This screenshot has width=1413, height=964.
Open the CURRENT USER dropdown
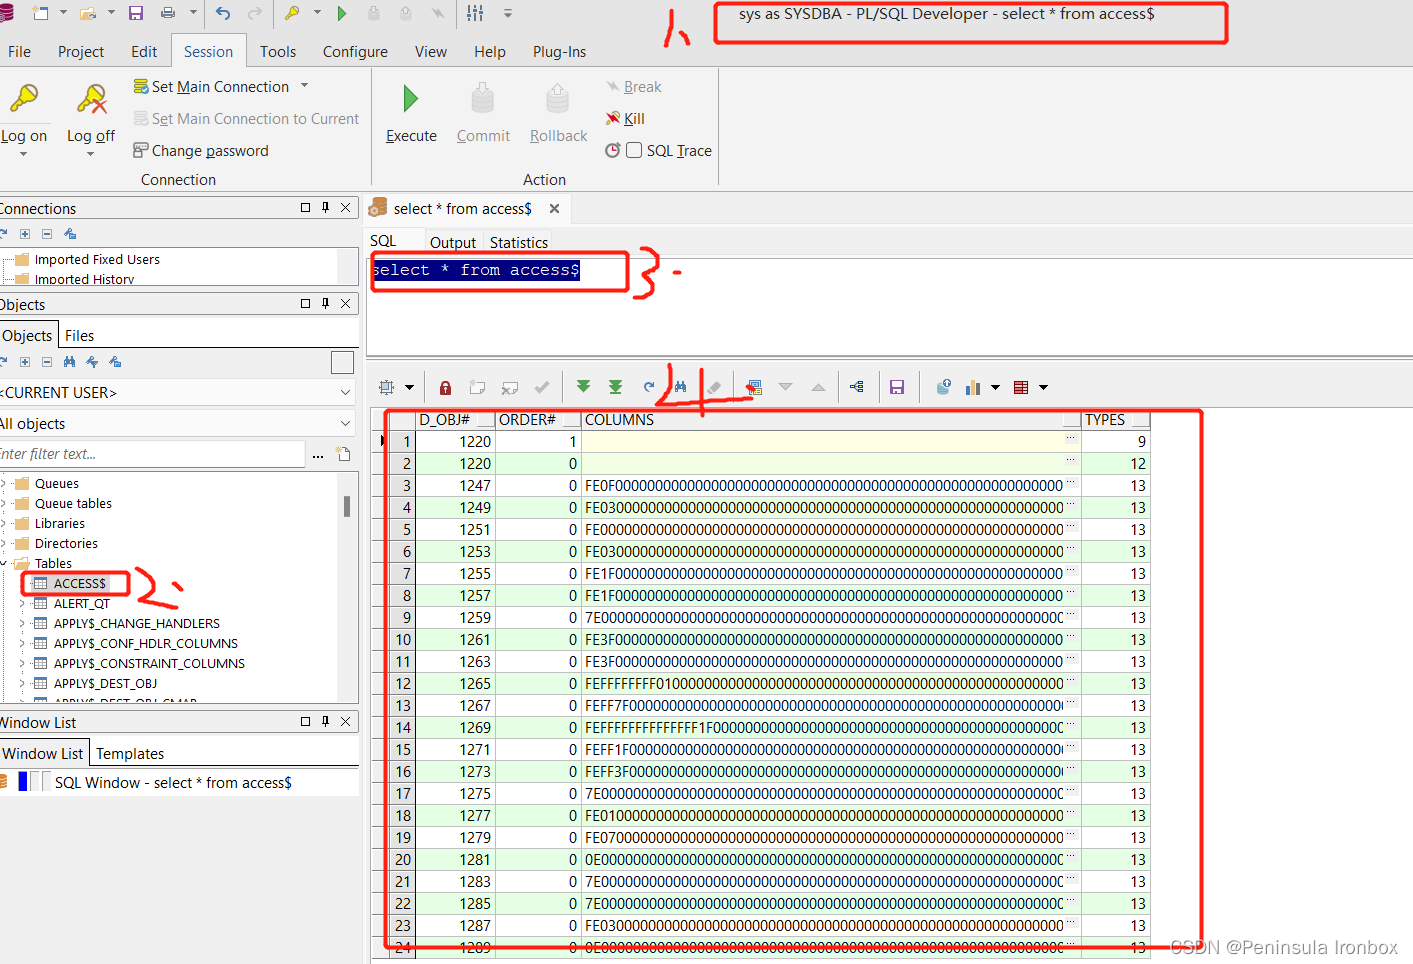pyautogui.click(x=345, y=393)
